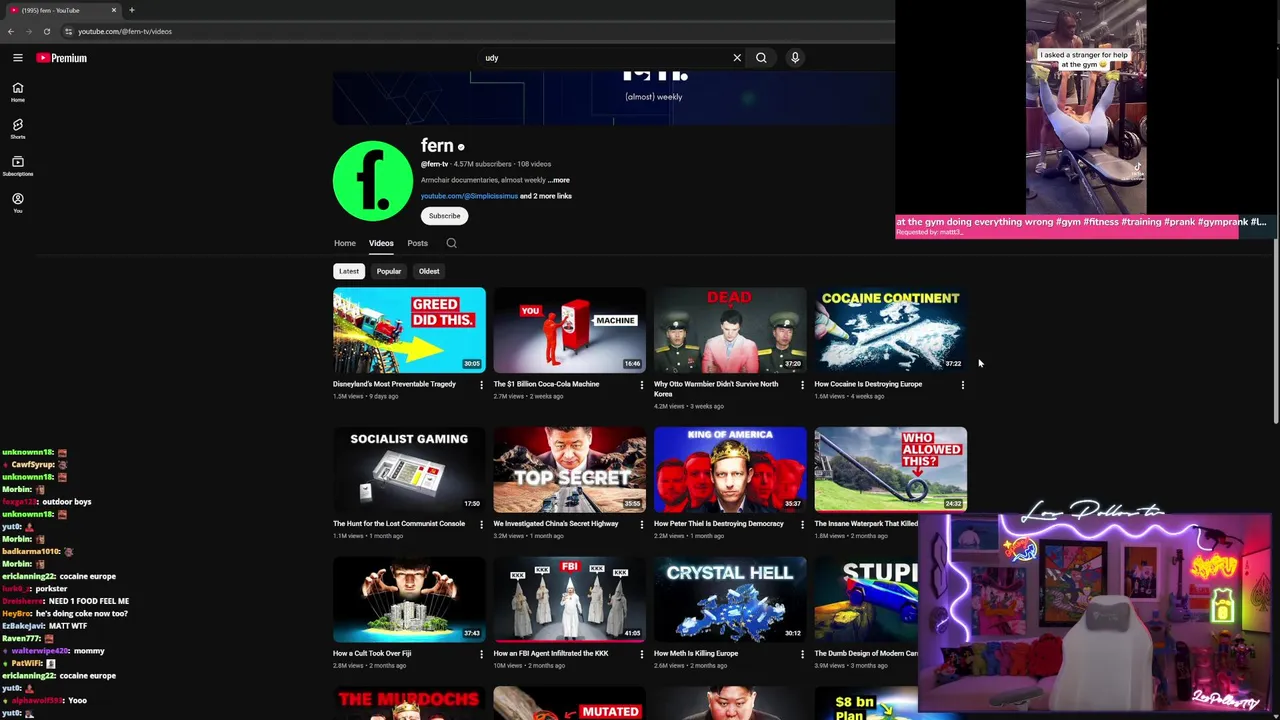Open the Otto Warmbier DEAD thumbnail
Viewport: 1280px width, 720px height.
pos(730,330)
